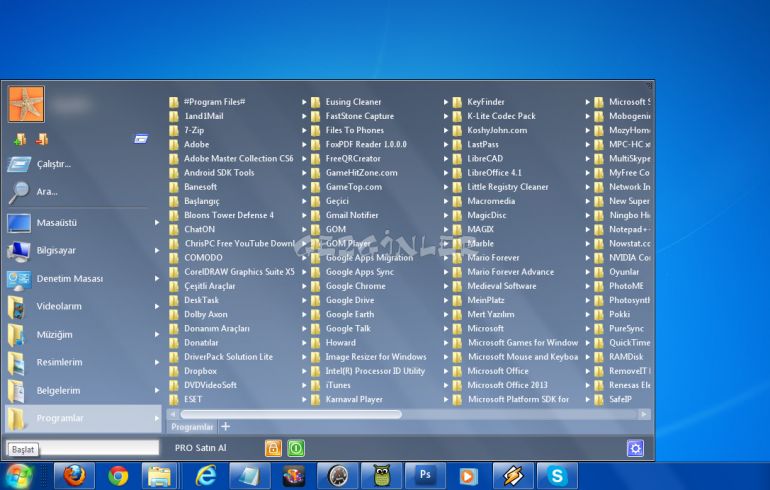
Task: Switch to Photoshop in the taskbar
Action: [x=425, y=476]
